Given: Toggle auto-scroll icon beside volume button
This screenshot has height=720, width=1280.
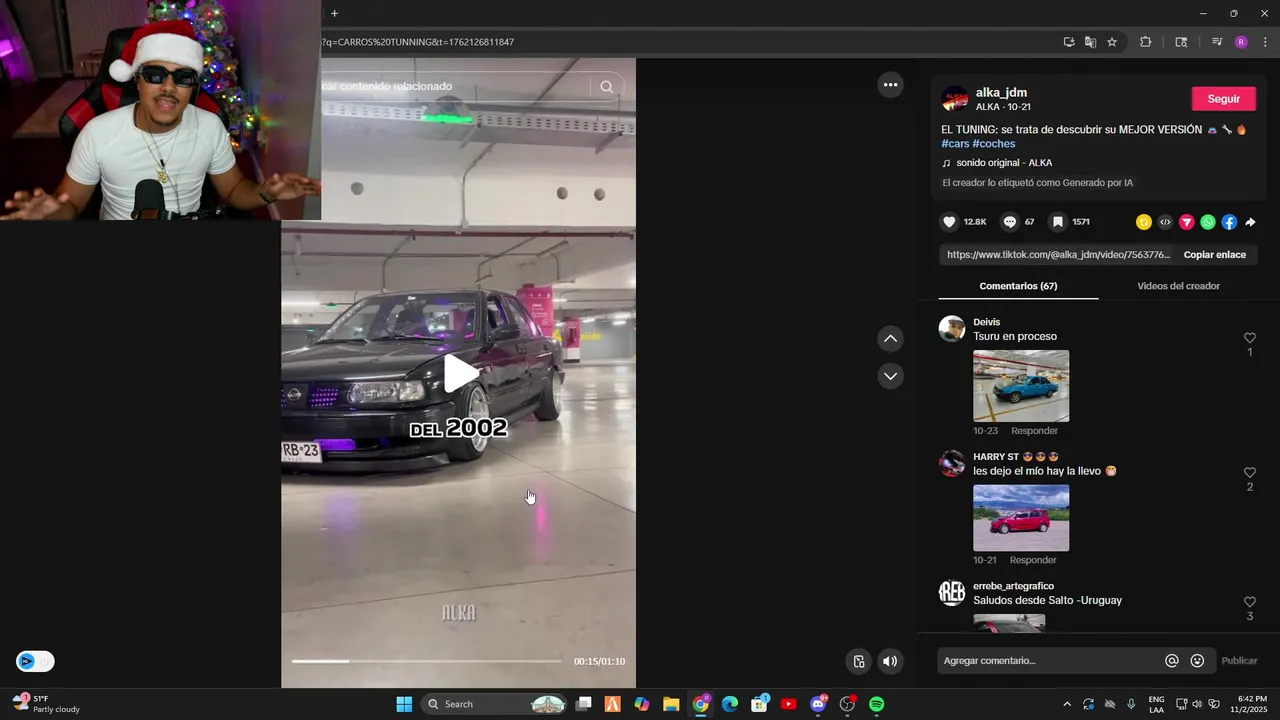Looking at the screenshot, I should pos(858,661).
